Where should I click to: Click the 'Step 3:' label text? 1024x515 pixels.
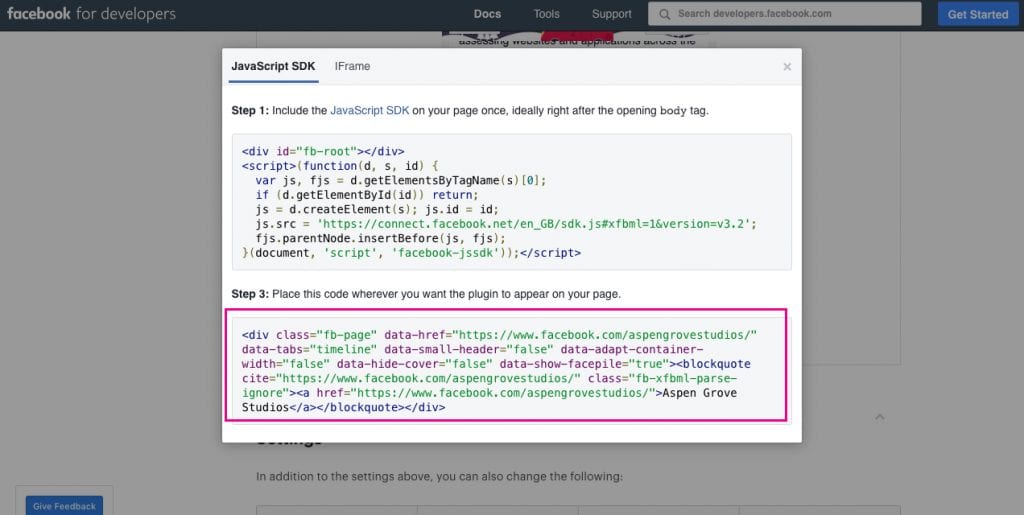[250, 294]
